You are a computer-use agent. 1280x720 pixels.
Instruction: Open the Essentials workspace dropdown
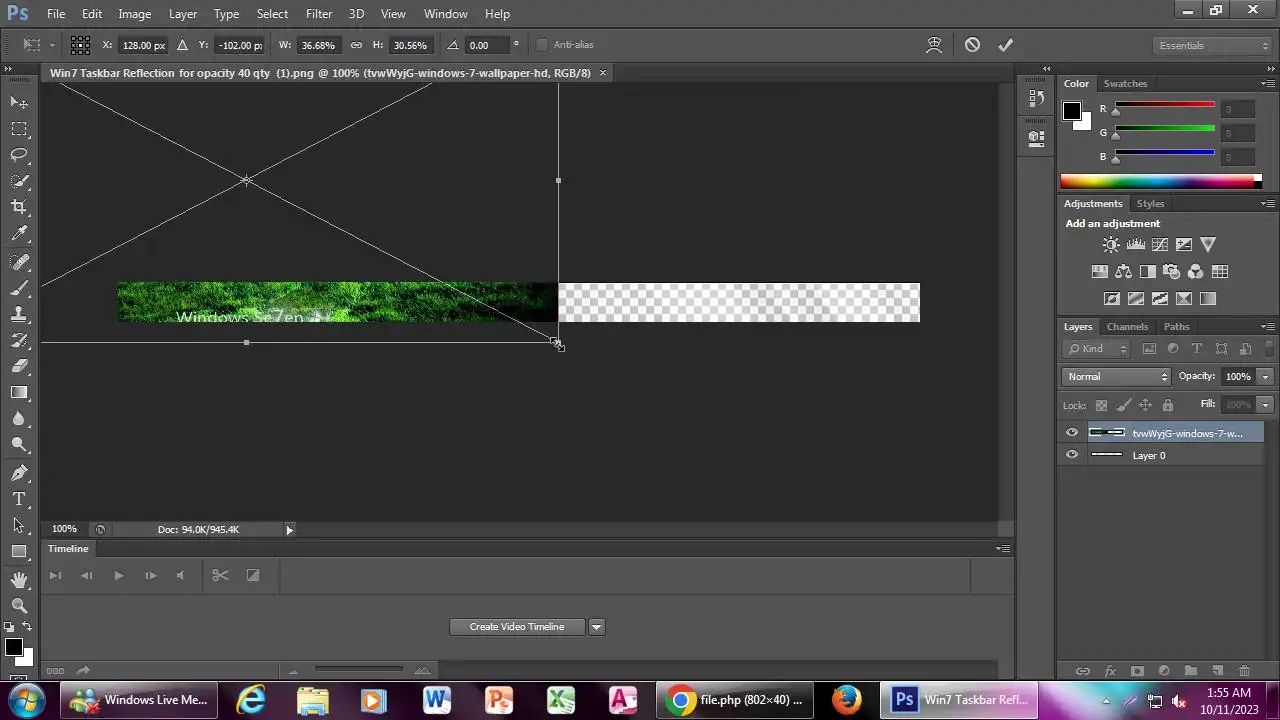[x=1210, y=45]
